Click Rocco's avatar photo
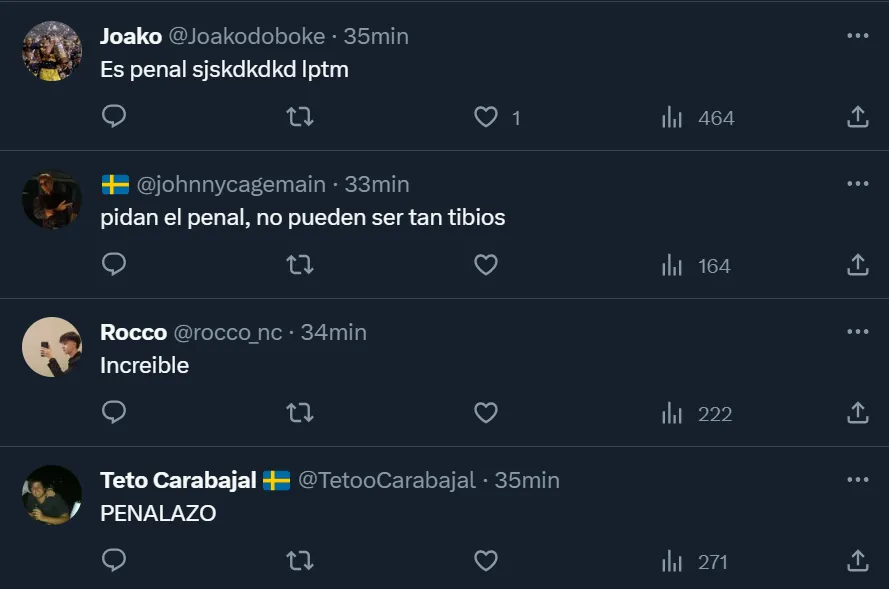The width and height of the screenshot is (889, 589). coord(52,347)
